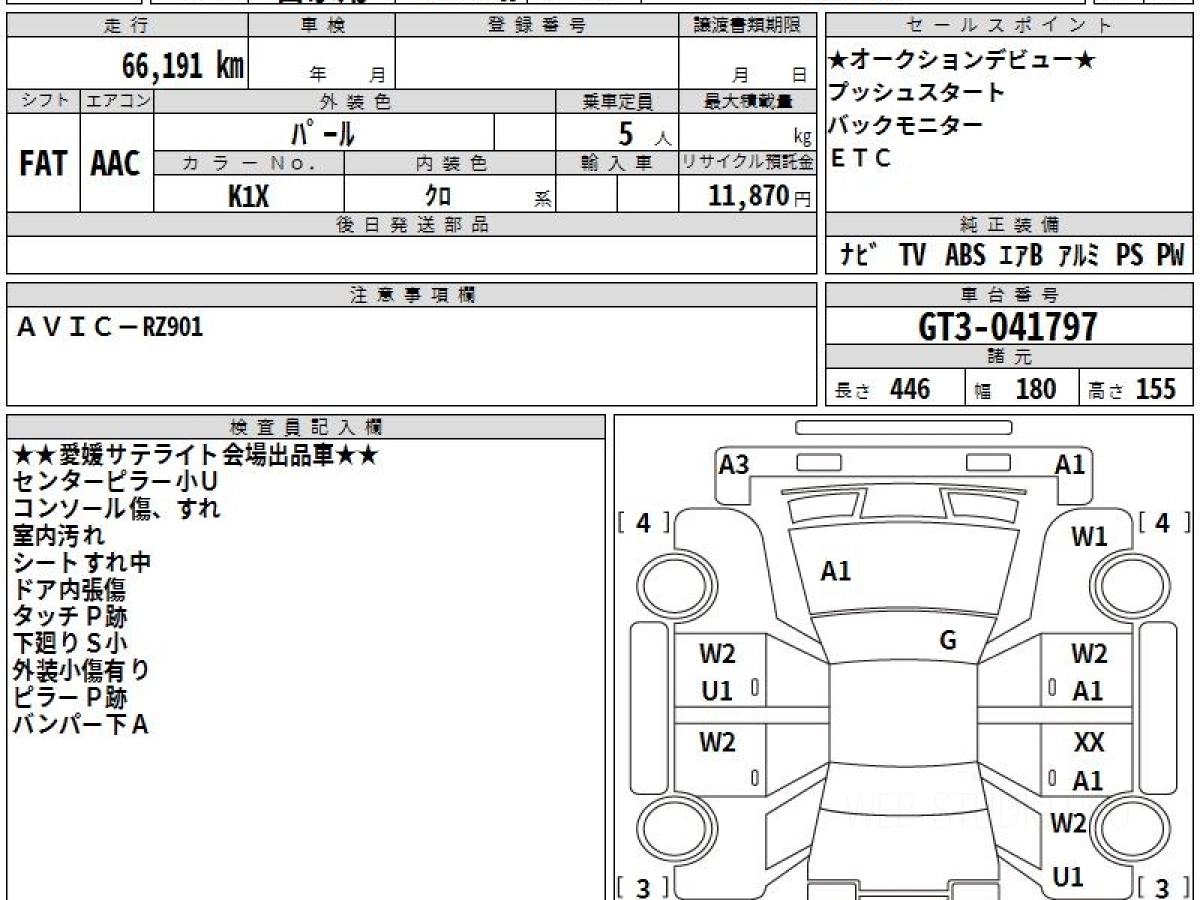Select エアB in genuine equipment row
Screen dimensions: 1200x900
coord(1021,255)
